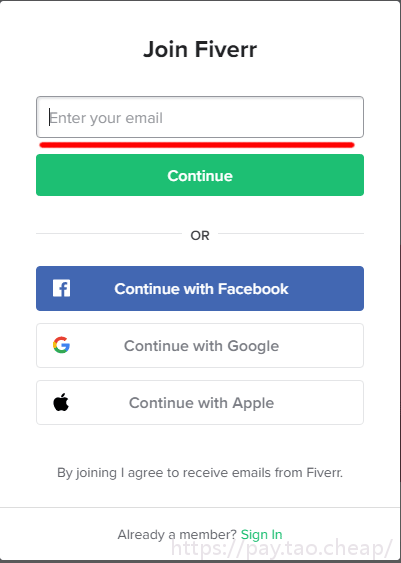Choose Continue with Facebook
The image size is (401, 563).
pos(200,288)
